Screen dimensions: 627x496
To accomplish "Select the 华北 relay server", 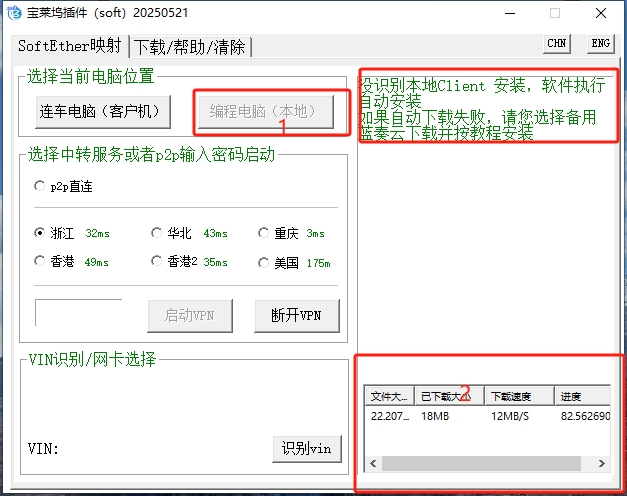I will 156,233.
